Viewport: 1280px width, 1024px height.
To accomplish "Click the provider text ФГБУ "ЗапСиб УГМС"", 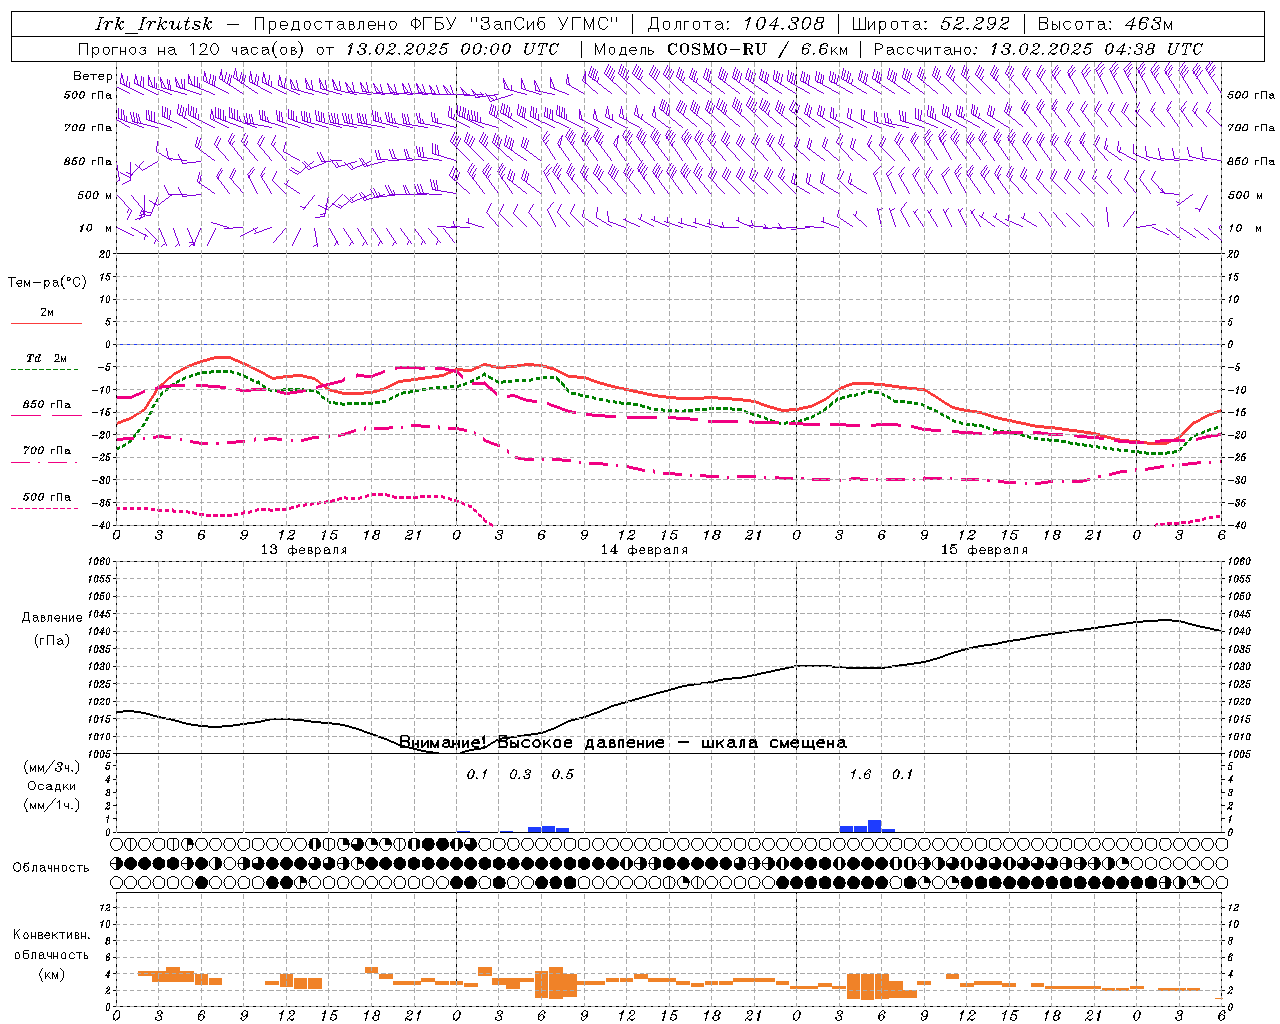I will click(515, 24).
